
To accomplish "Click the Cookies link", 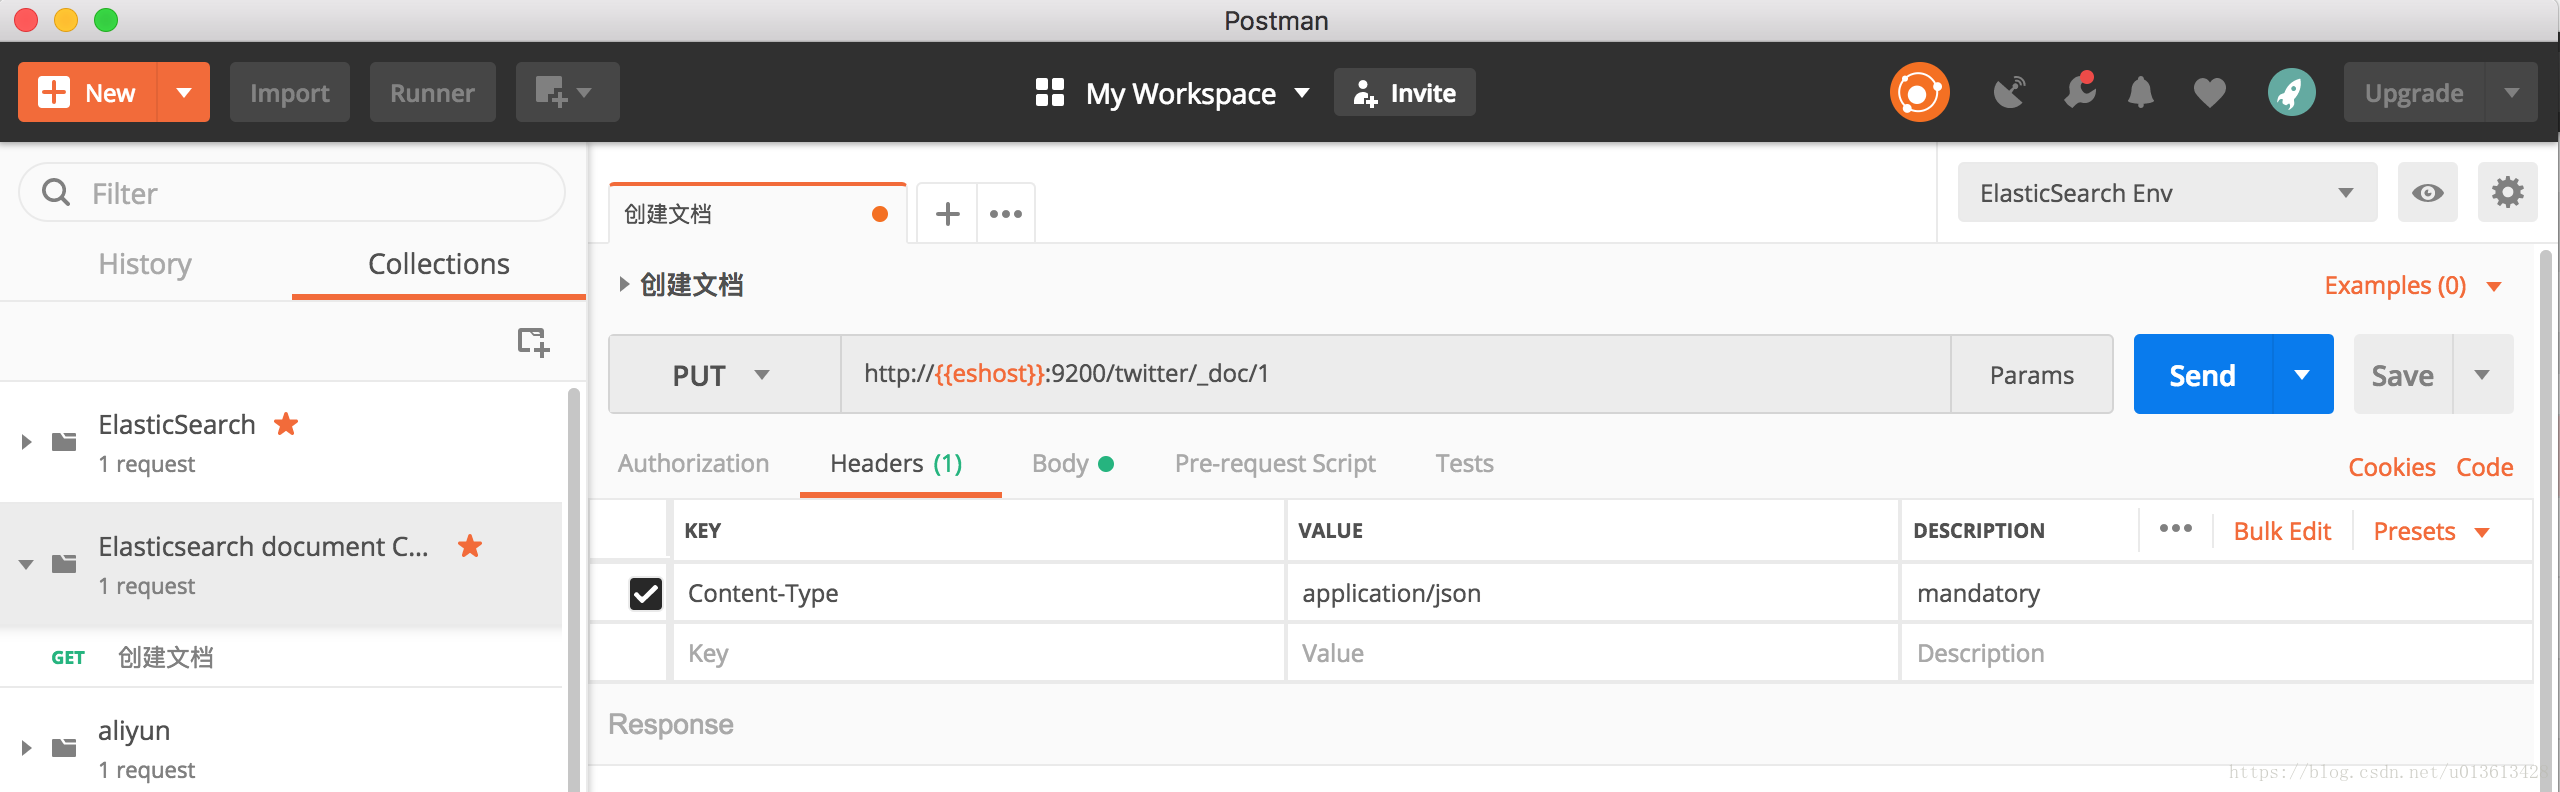I will [2391, 467].
